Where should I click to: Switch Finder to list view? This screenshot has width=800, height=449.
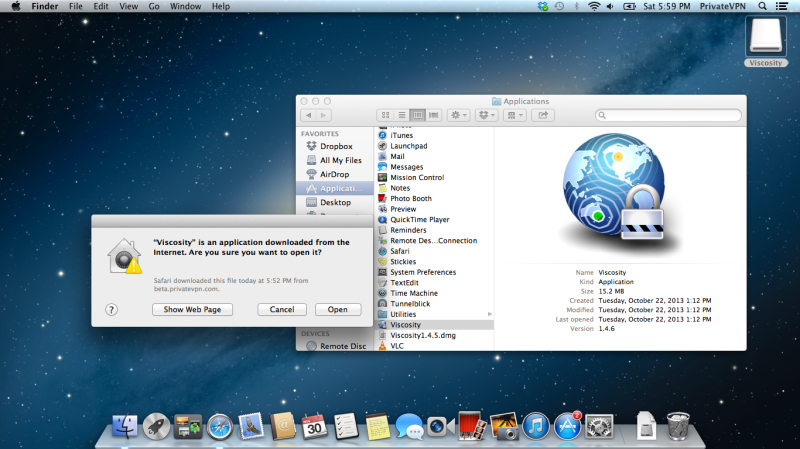402,116
